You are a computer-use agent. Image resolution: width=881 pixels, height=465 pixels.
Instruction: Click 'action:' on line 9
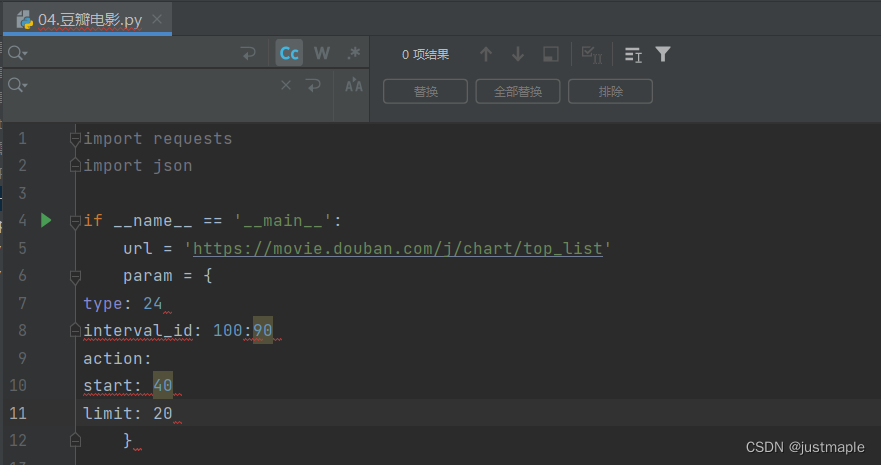tap(117, 358)
